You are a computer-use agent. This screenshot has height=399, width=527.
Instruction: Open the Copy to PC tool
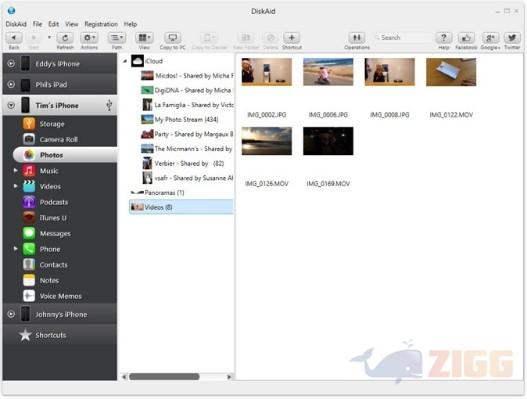coord(172,38)
